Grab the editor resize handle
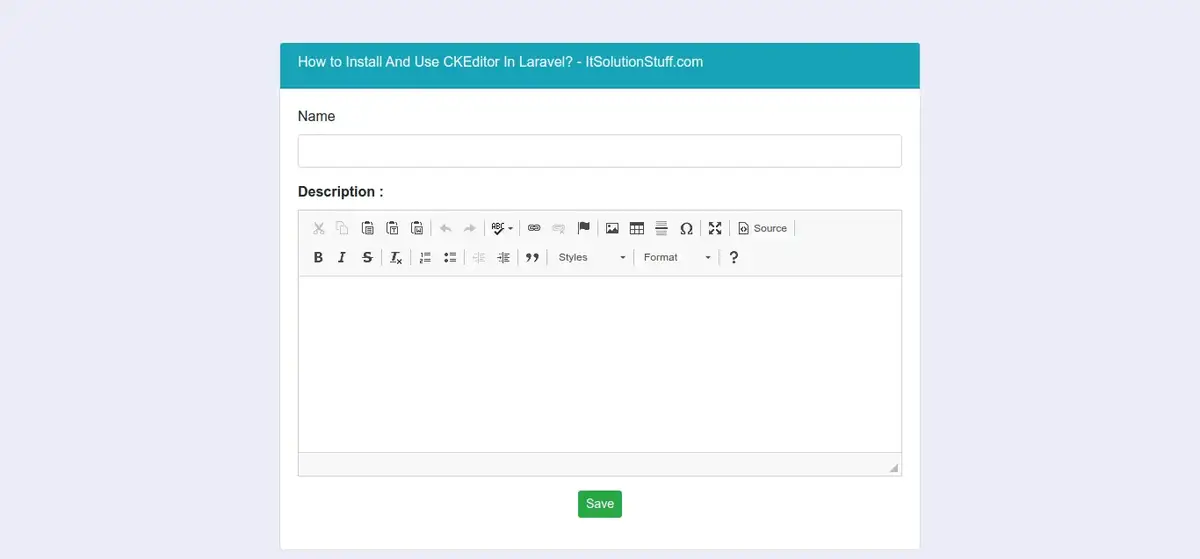This screenshot has height=559, width=1200. click(x=893, y=468)
